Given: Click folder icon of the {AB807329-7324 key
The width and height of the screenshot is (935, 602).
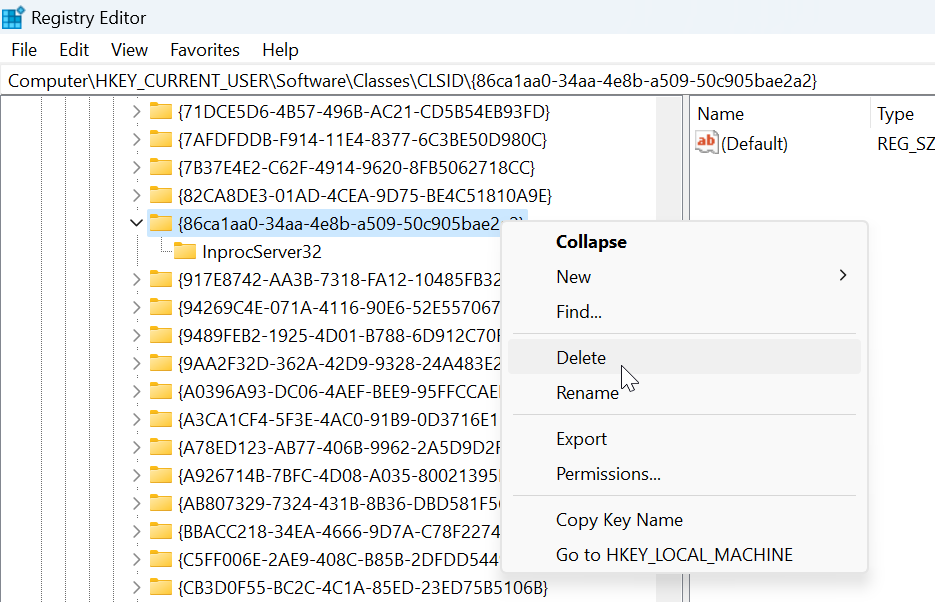Looking at the screenshot, I should coord(160,503).
